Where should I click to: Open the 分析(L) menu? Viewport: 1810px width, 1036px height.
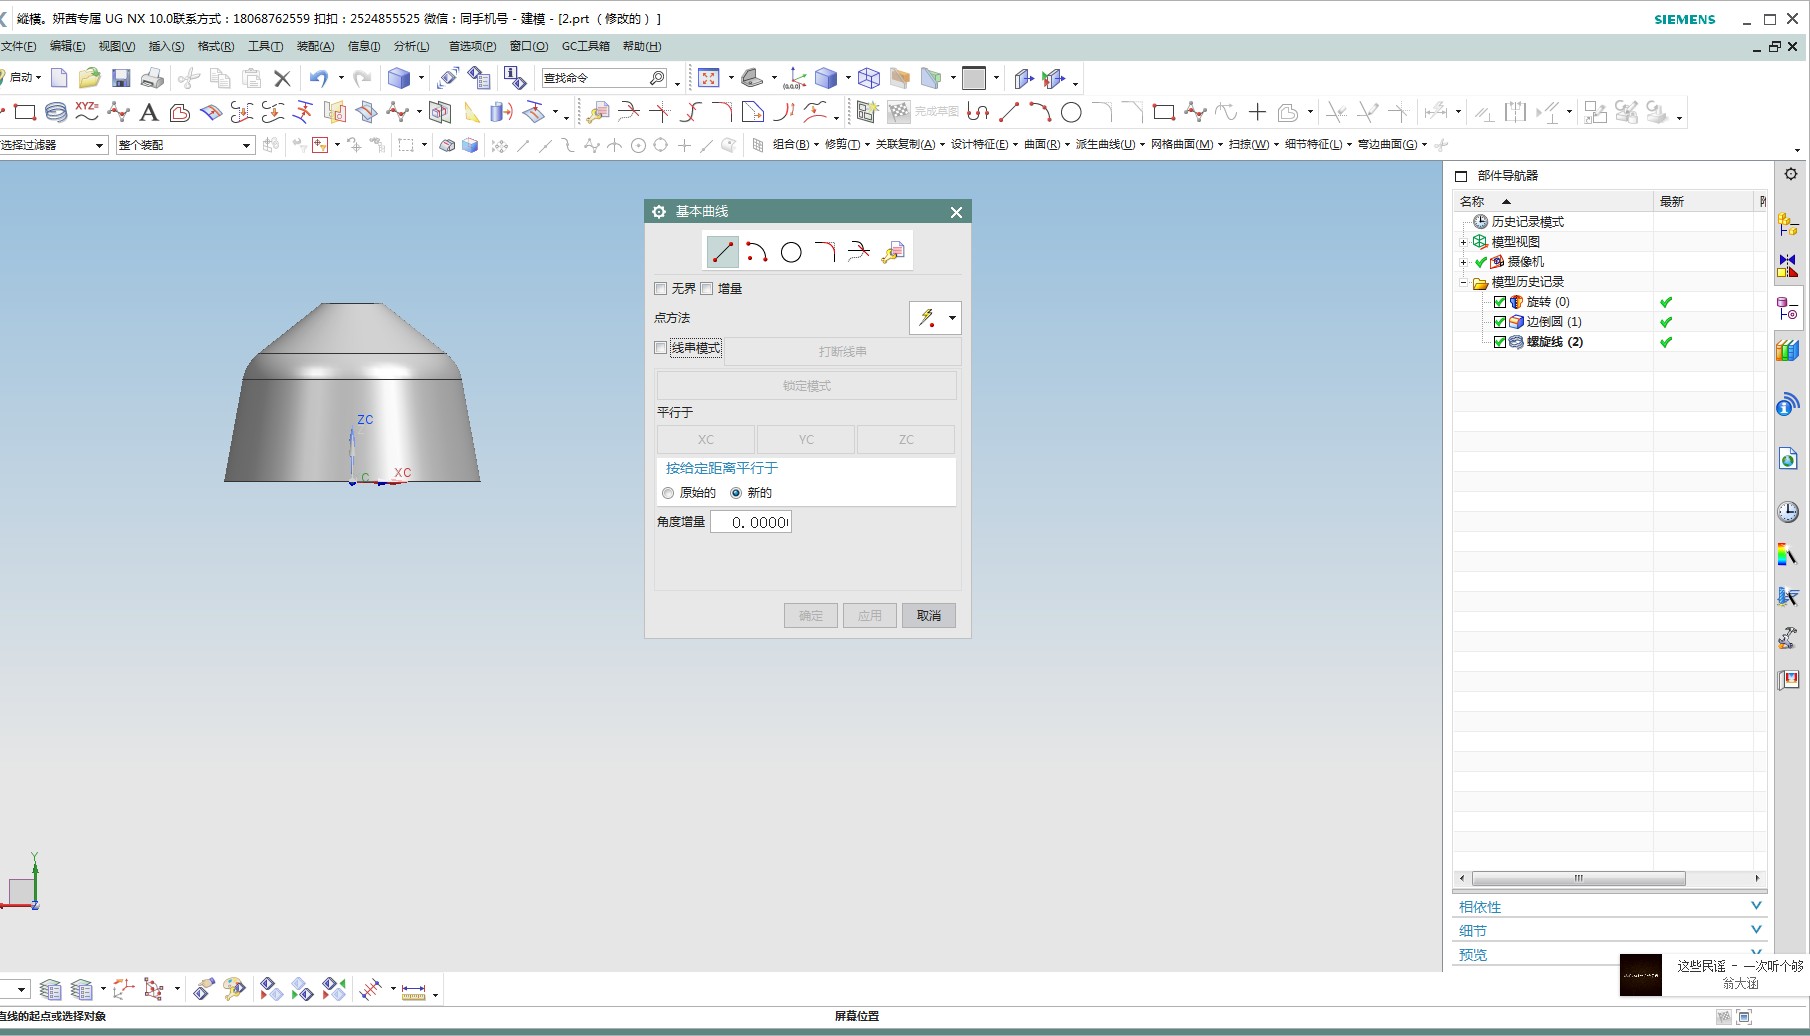coord(411,46)
